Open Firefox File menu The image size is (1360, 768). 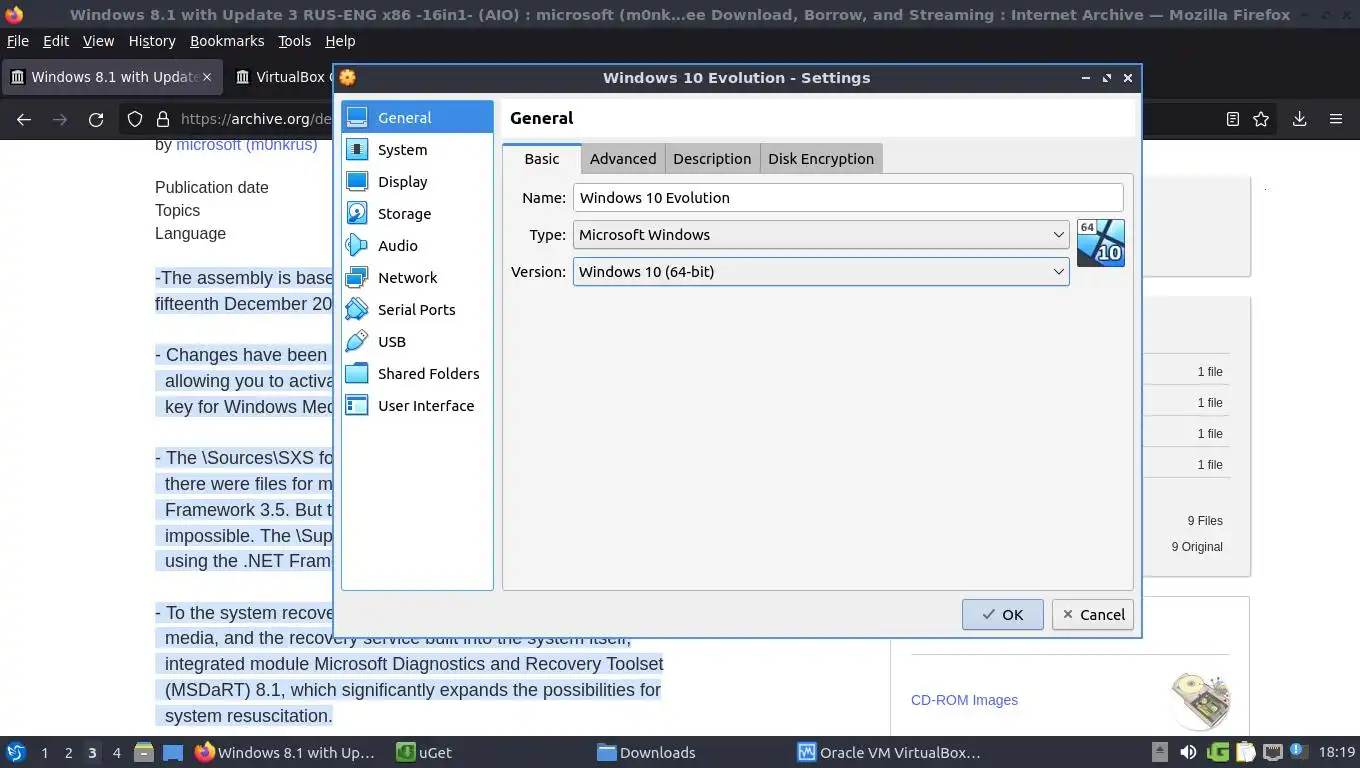[17, 41]
